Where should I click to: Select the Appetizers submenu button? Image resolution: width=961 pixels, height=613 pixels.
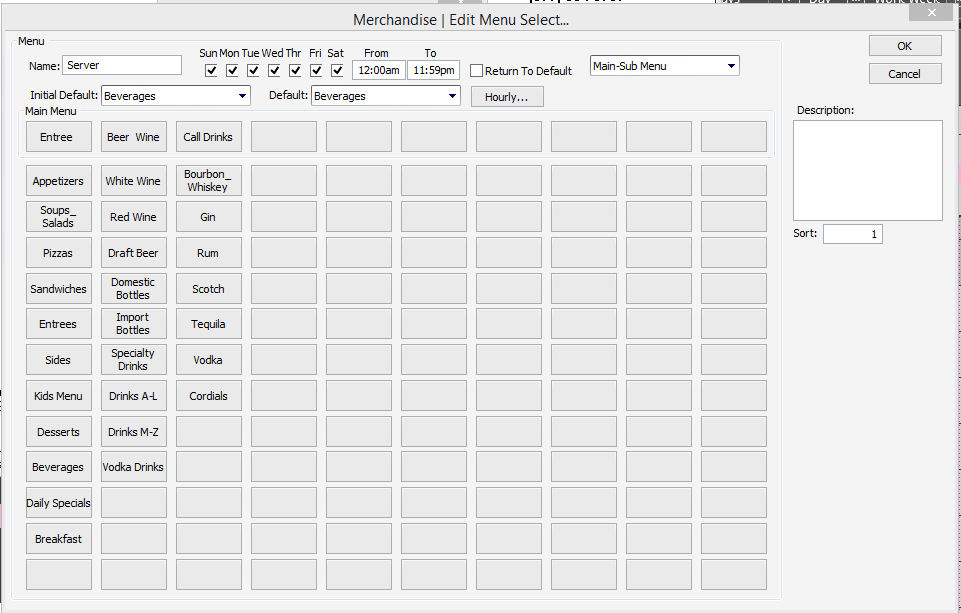pyautogui.click(x=59, y=181)
